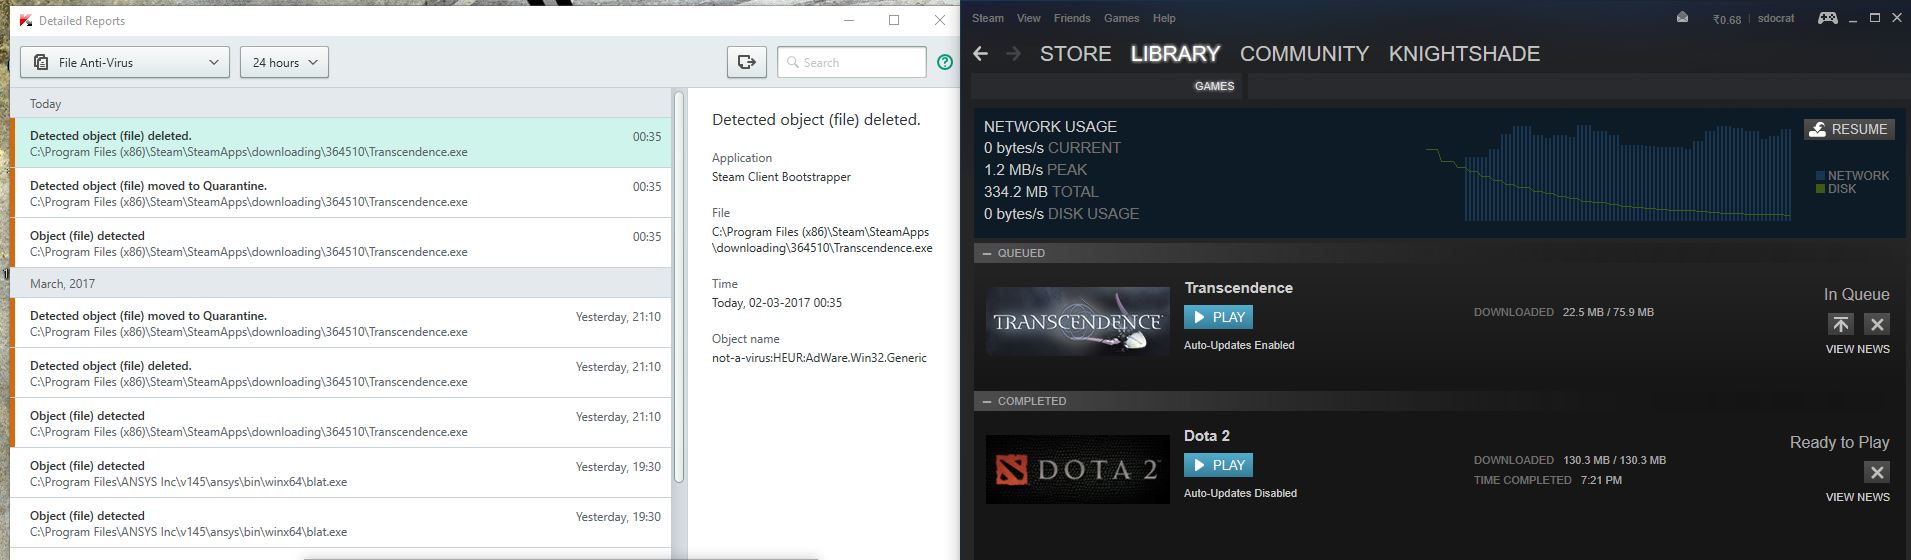Screen dimensions: 1911x560
Task: Open the KNIGHTSHADE profile tab
Action: click(1464, 54)
